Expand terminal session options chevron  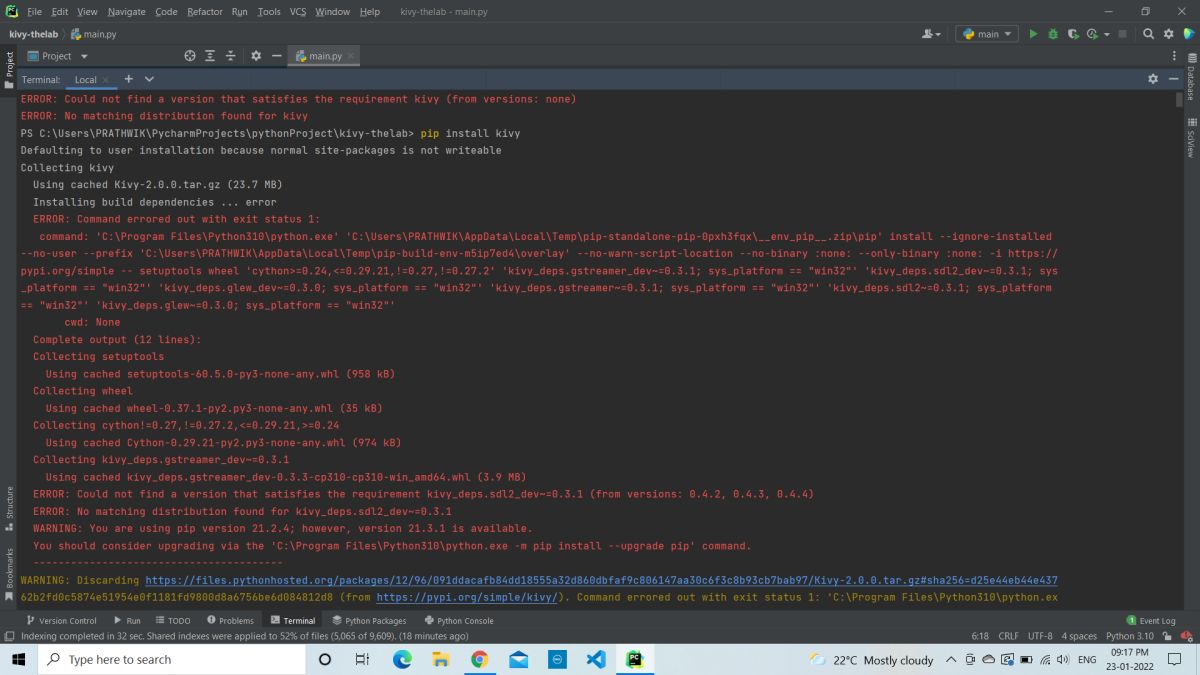(149, 79)
